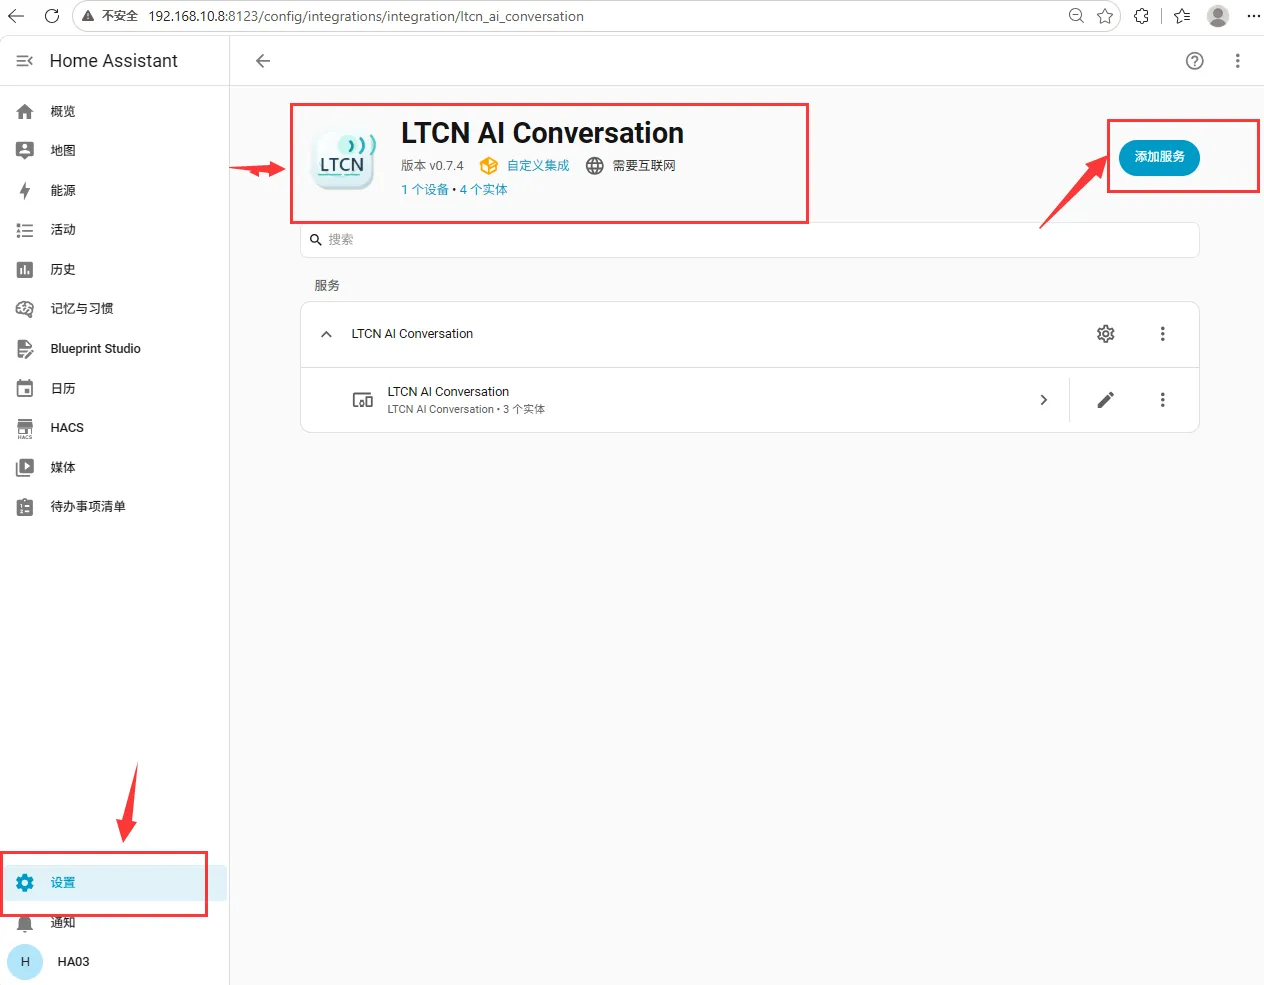Click the LTCN integration logo
Screen dimensions: 1264x985
coord(343,162)
